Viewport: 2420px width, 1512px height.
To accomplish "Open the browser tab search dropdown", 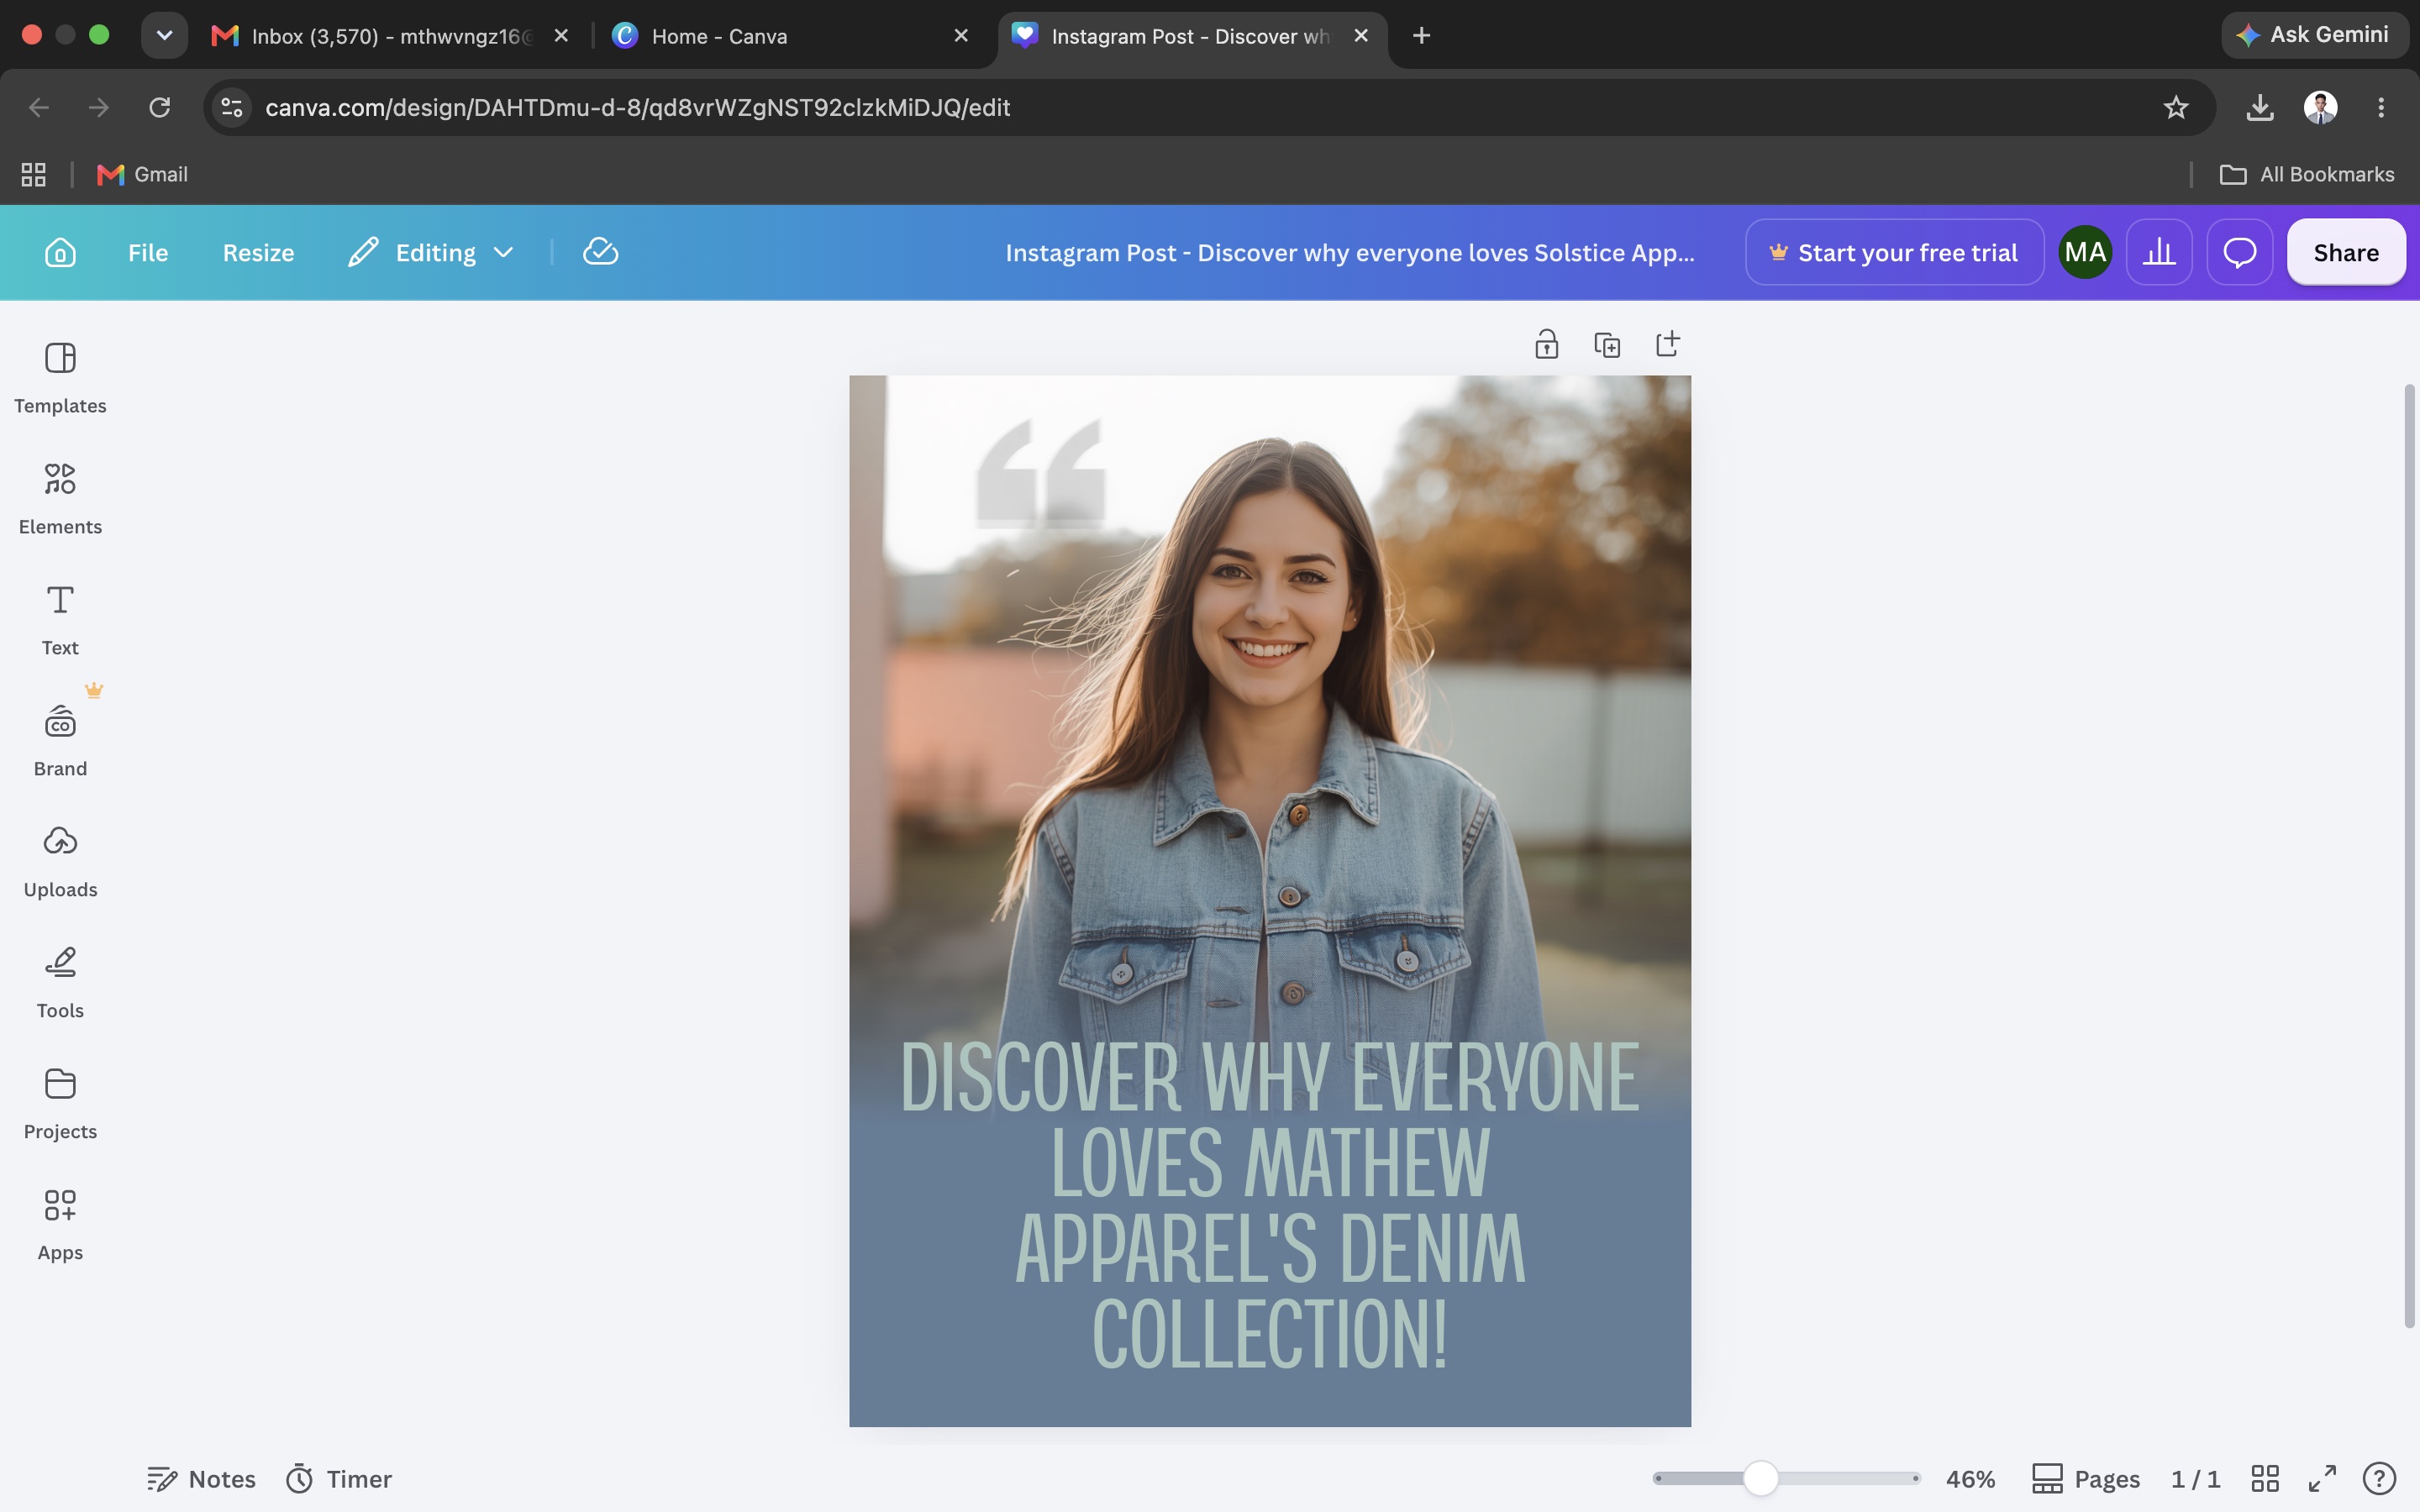I will pos(164,35).
